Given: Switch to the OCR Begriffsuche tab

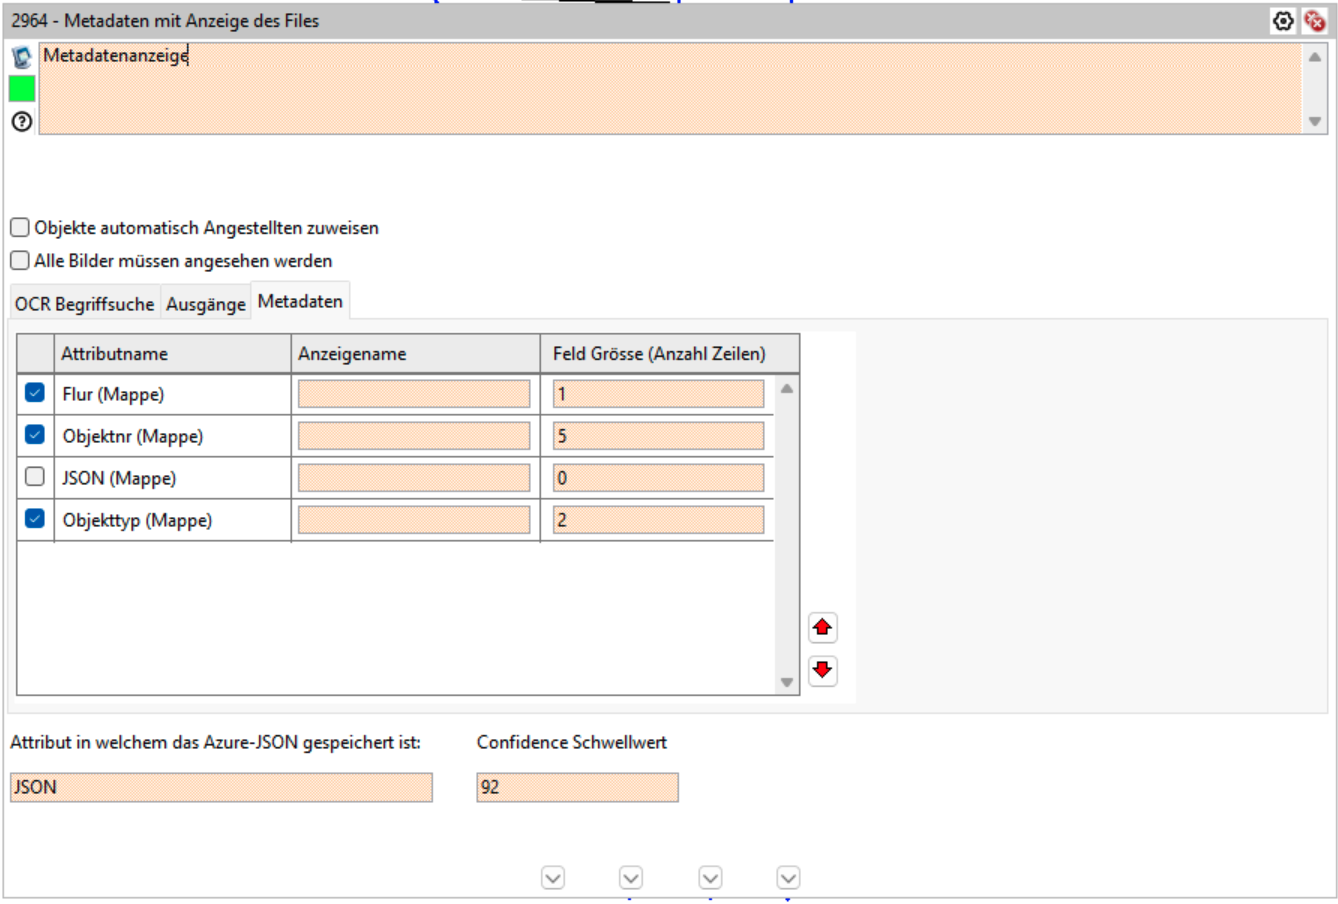Looking at the screenshot, I should point(85,304).
